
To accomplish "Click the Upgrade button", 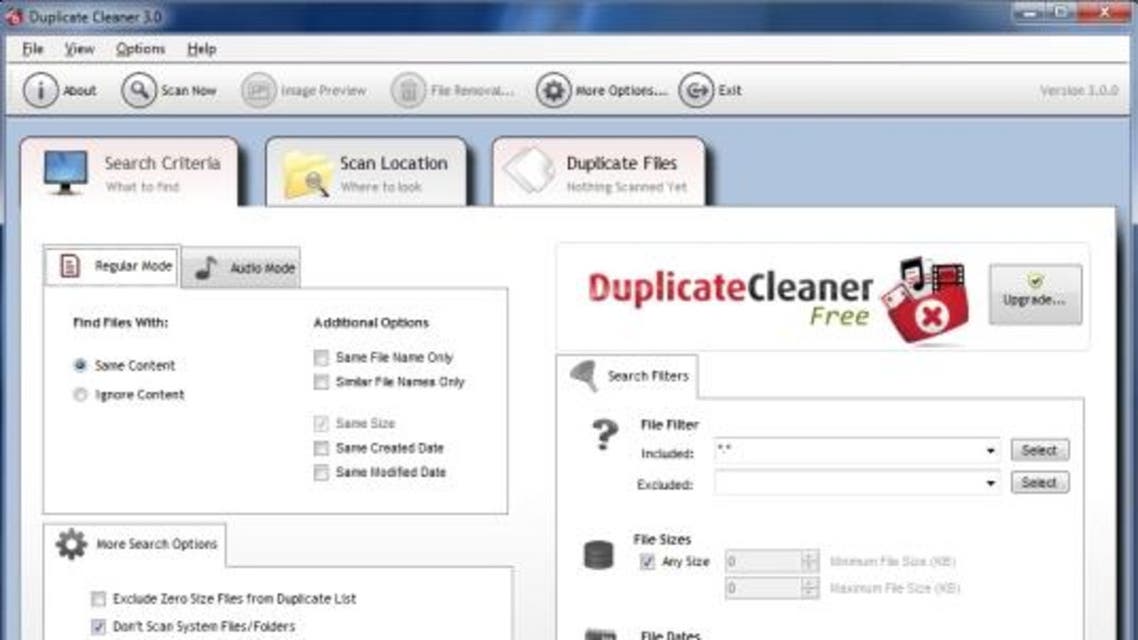I will pos(1035,294).
